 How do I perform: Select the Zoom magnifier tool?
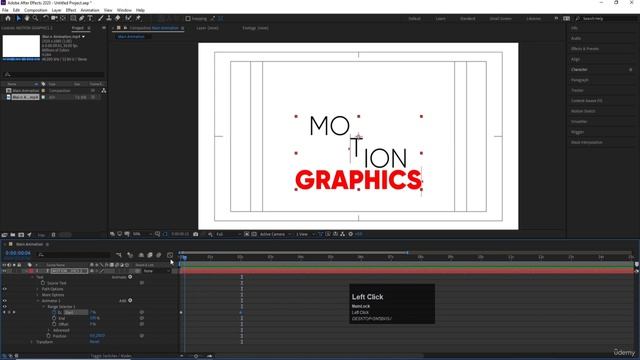tap(36, 18)
